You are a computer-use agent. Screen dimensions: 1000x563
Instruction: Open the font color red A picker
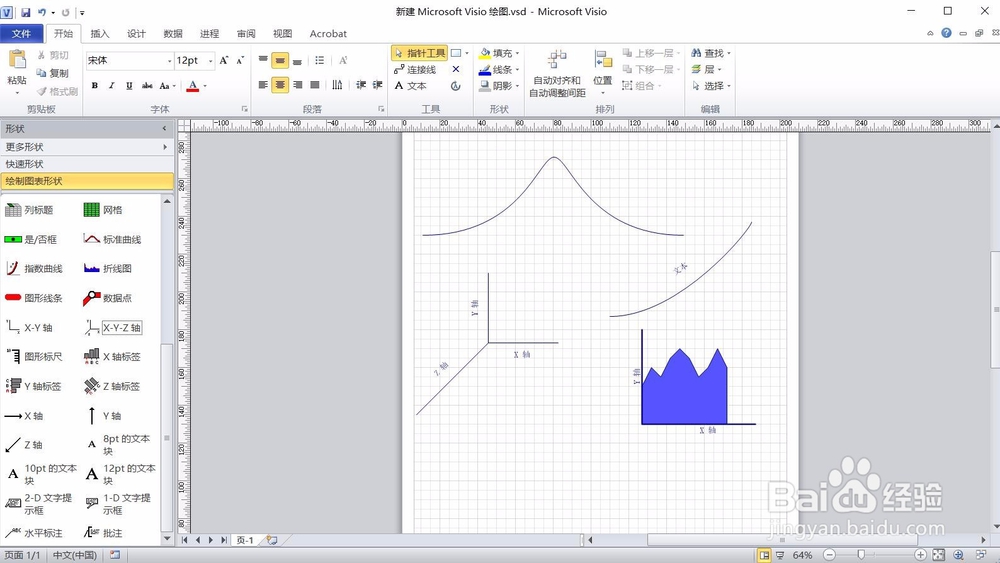point(193,85)
